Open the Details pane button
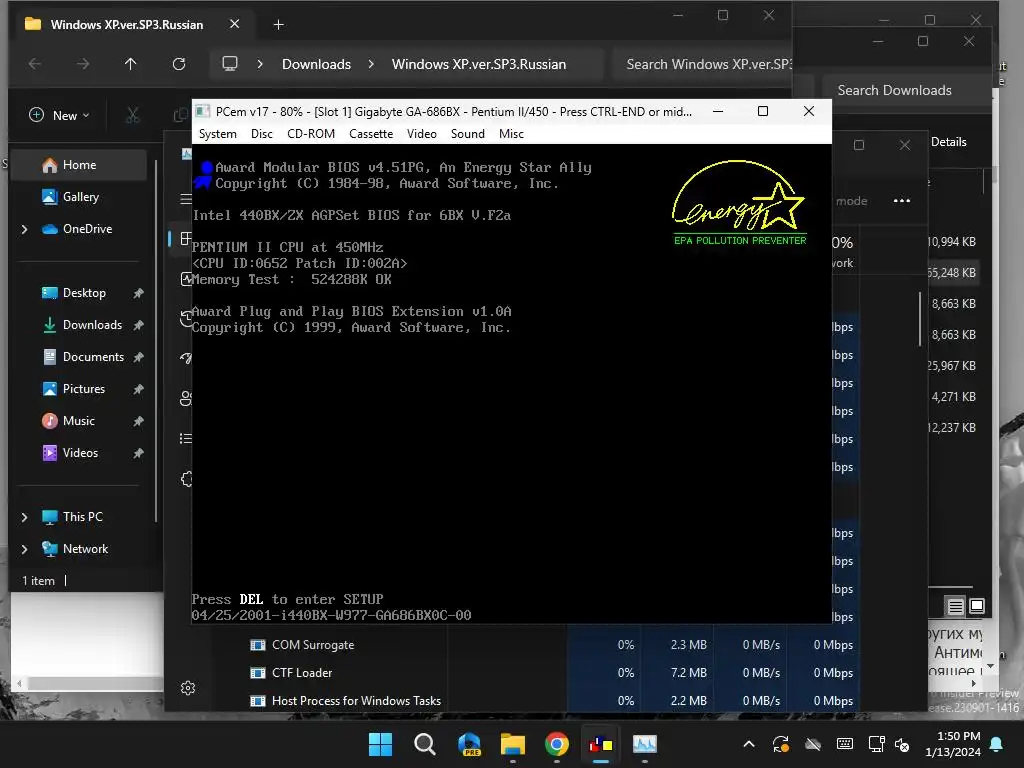The image size is (1024, 768). tap(948, 142)
